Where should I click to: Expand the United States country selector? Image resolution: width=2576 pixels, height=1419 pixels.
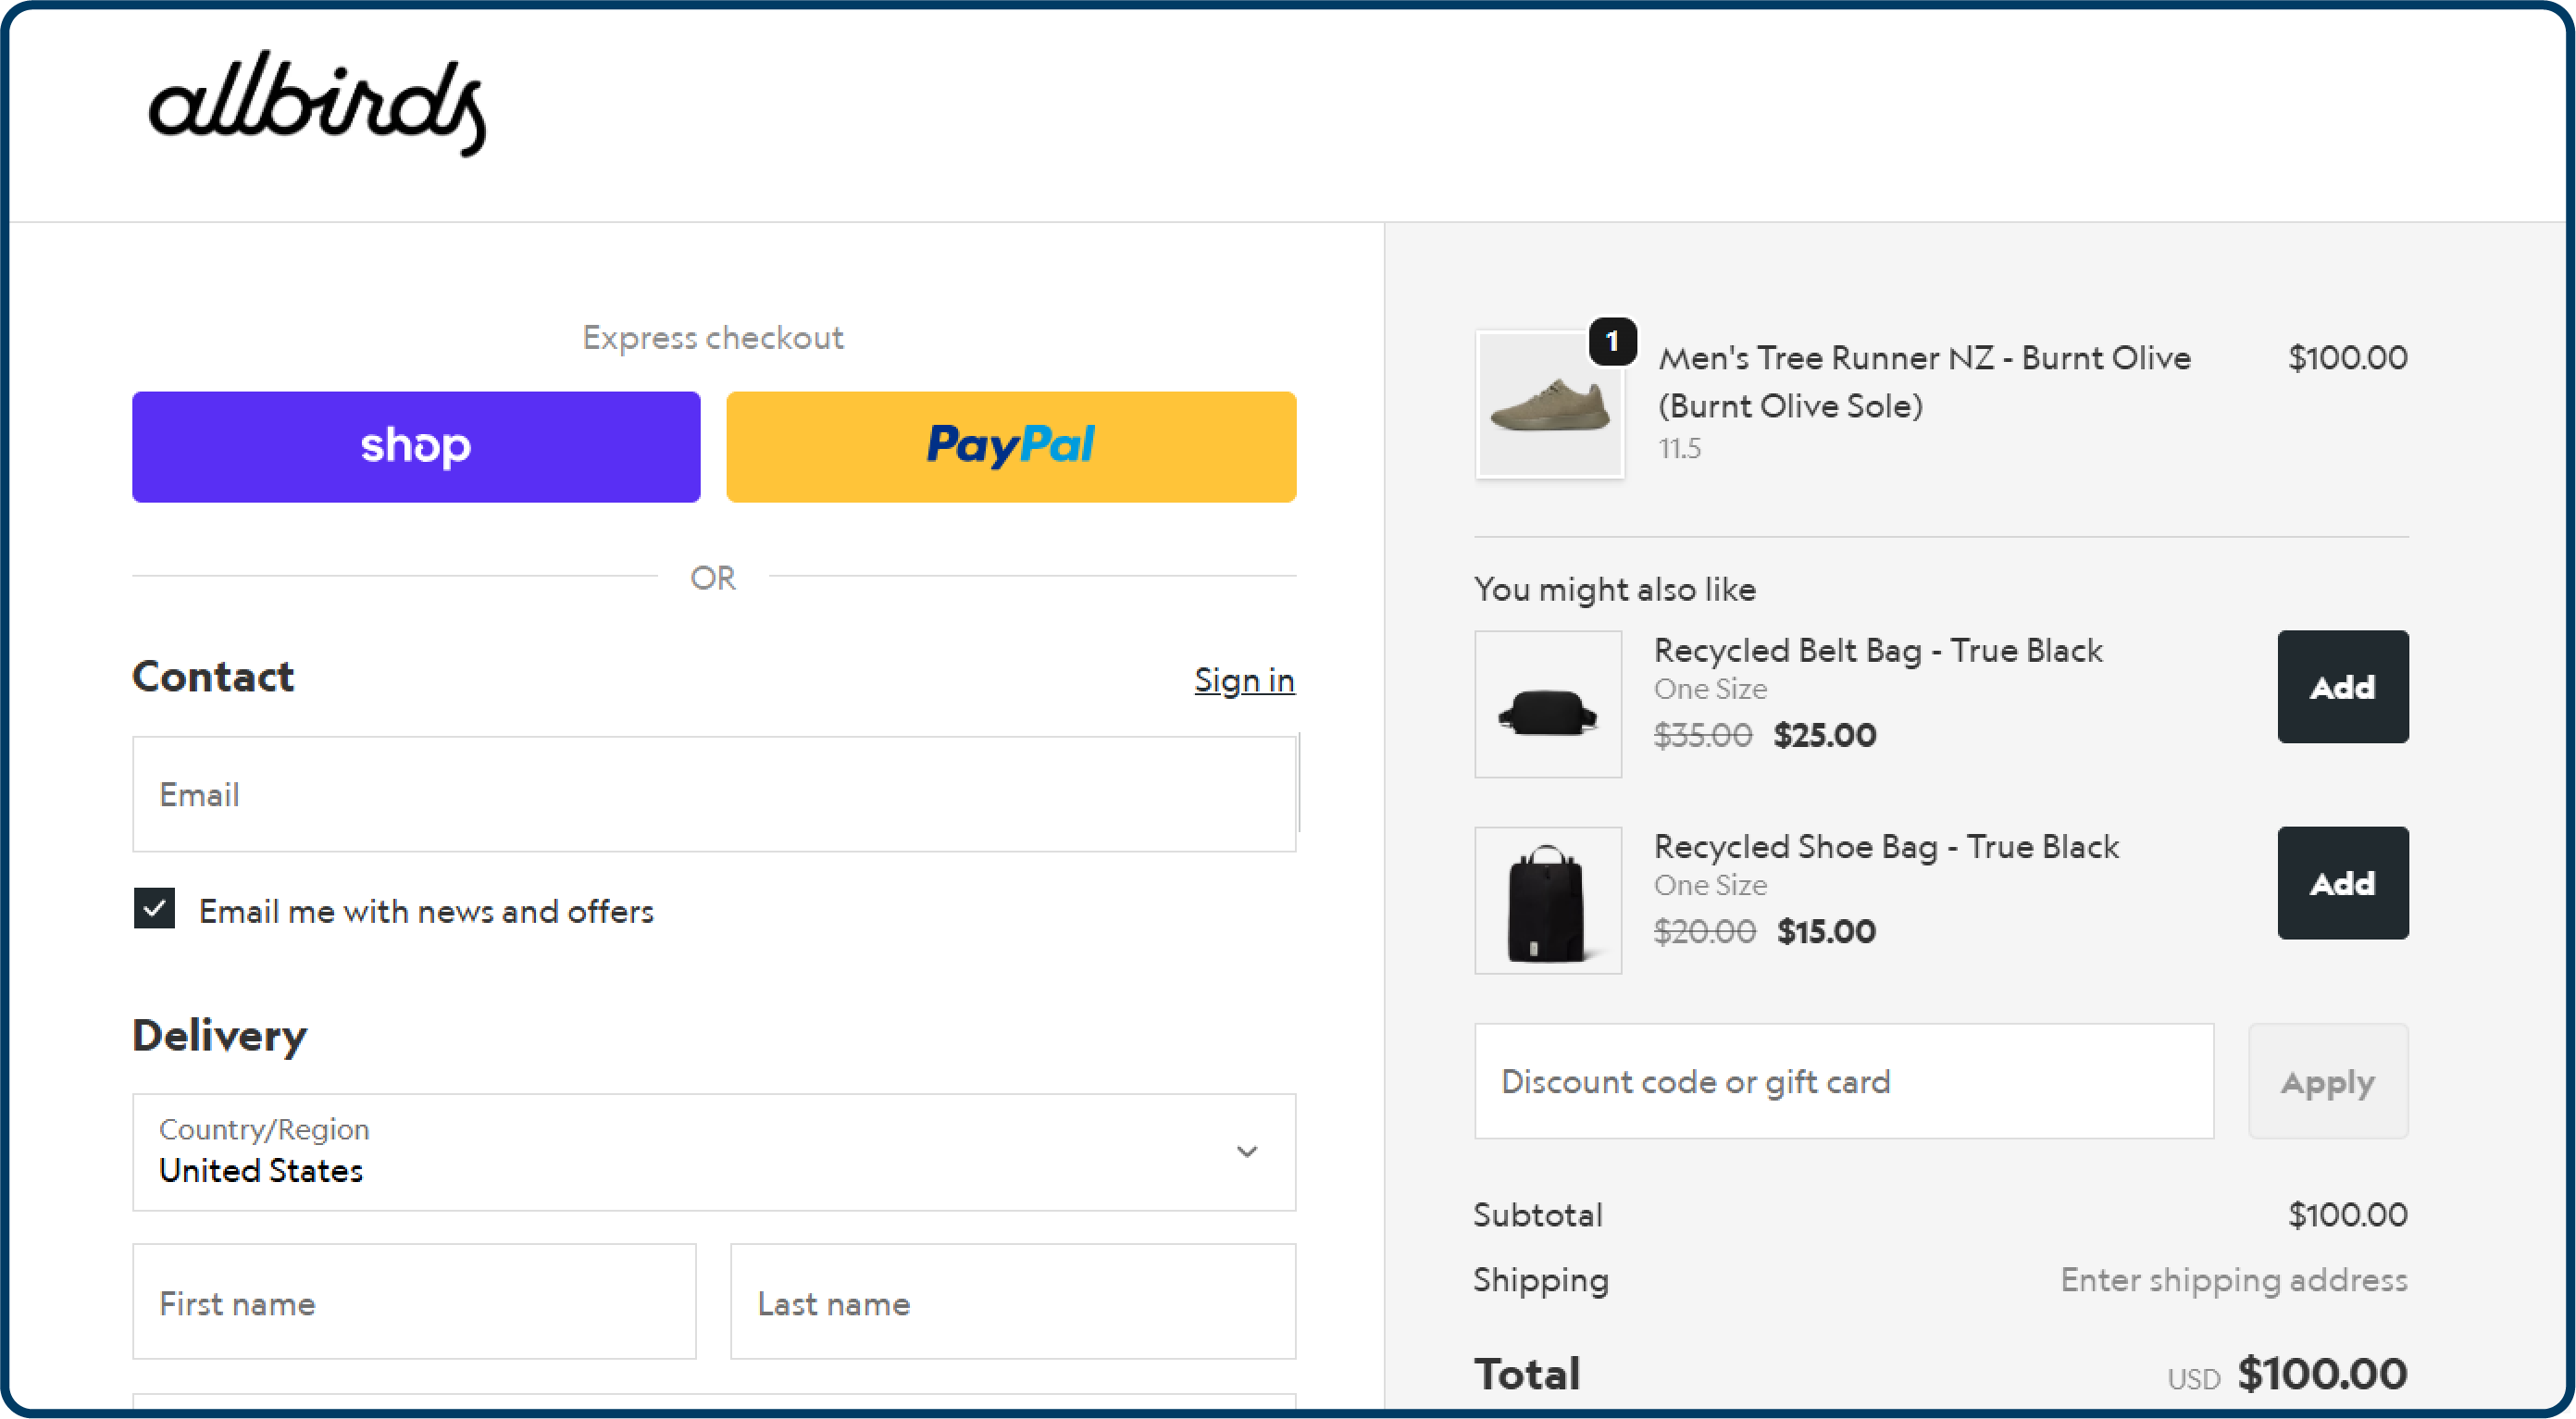[714, 1152]
